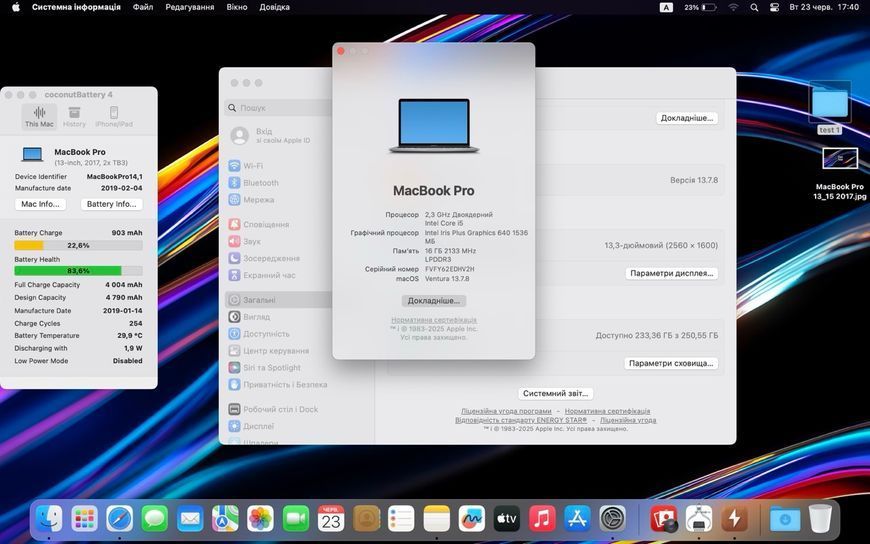
Task: Open Mail app in the Dock
Action: [x=190, y=519]
